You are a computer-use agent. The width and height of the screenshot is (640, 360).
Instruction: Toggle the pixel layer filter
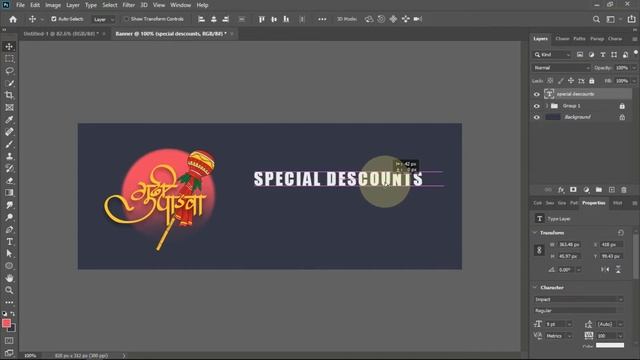coord(580,55)
